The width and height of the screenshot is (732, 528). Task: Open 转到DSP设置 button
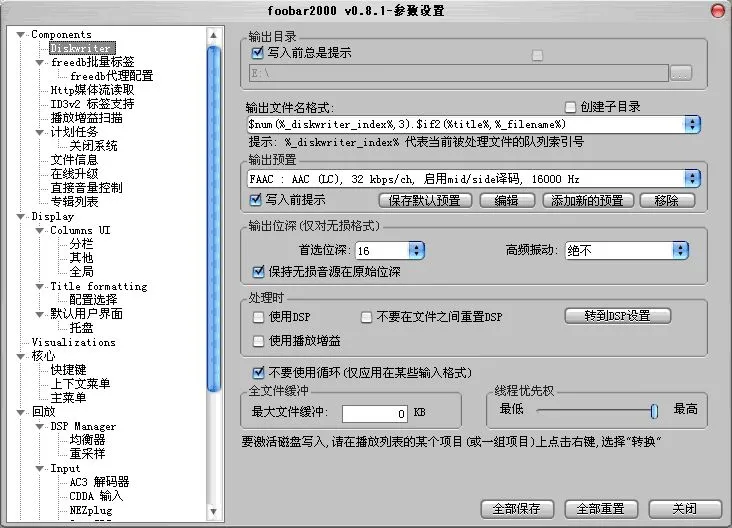click(618, 316)
